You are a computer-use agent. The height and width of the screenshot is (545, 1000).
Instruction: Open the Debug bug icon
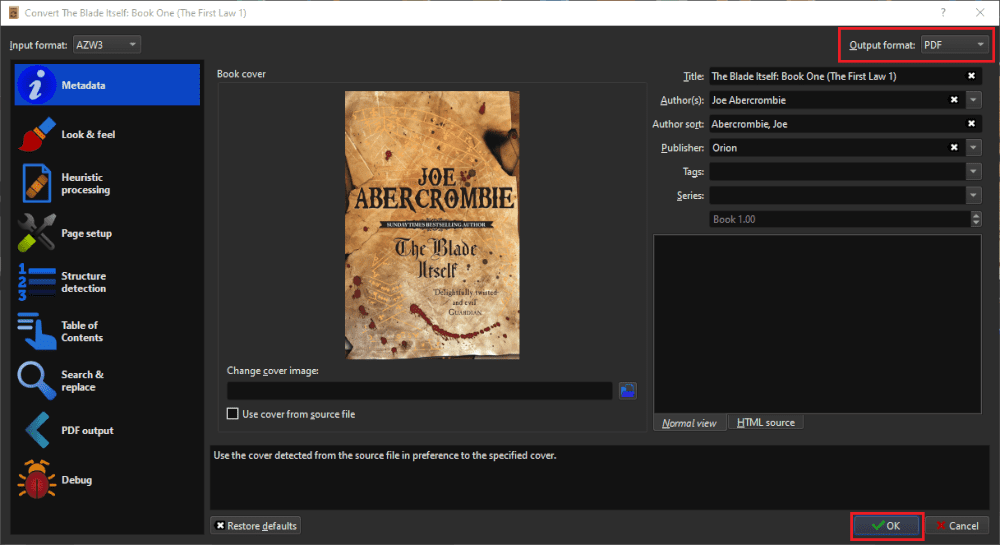(x=36, y=479)
